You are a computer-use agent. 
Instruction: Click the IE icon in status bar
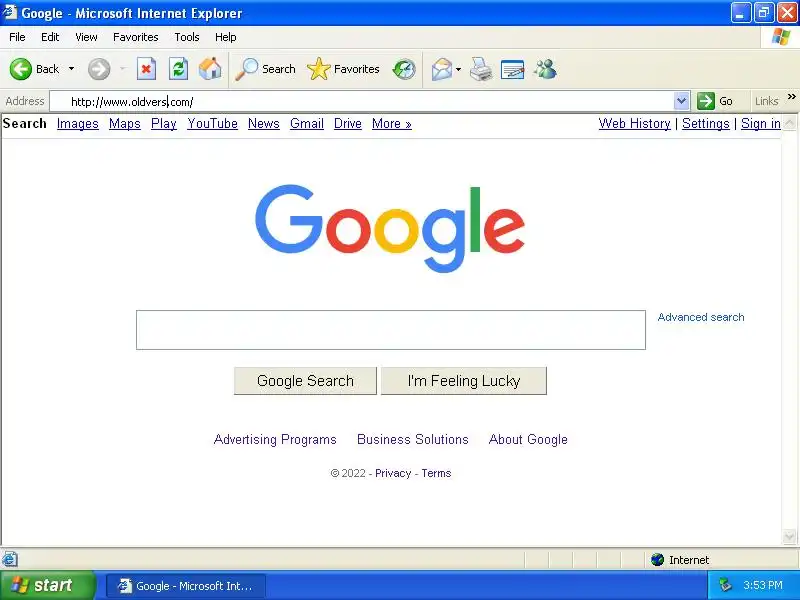pos(10,560)
